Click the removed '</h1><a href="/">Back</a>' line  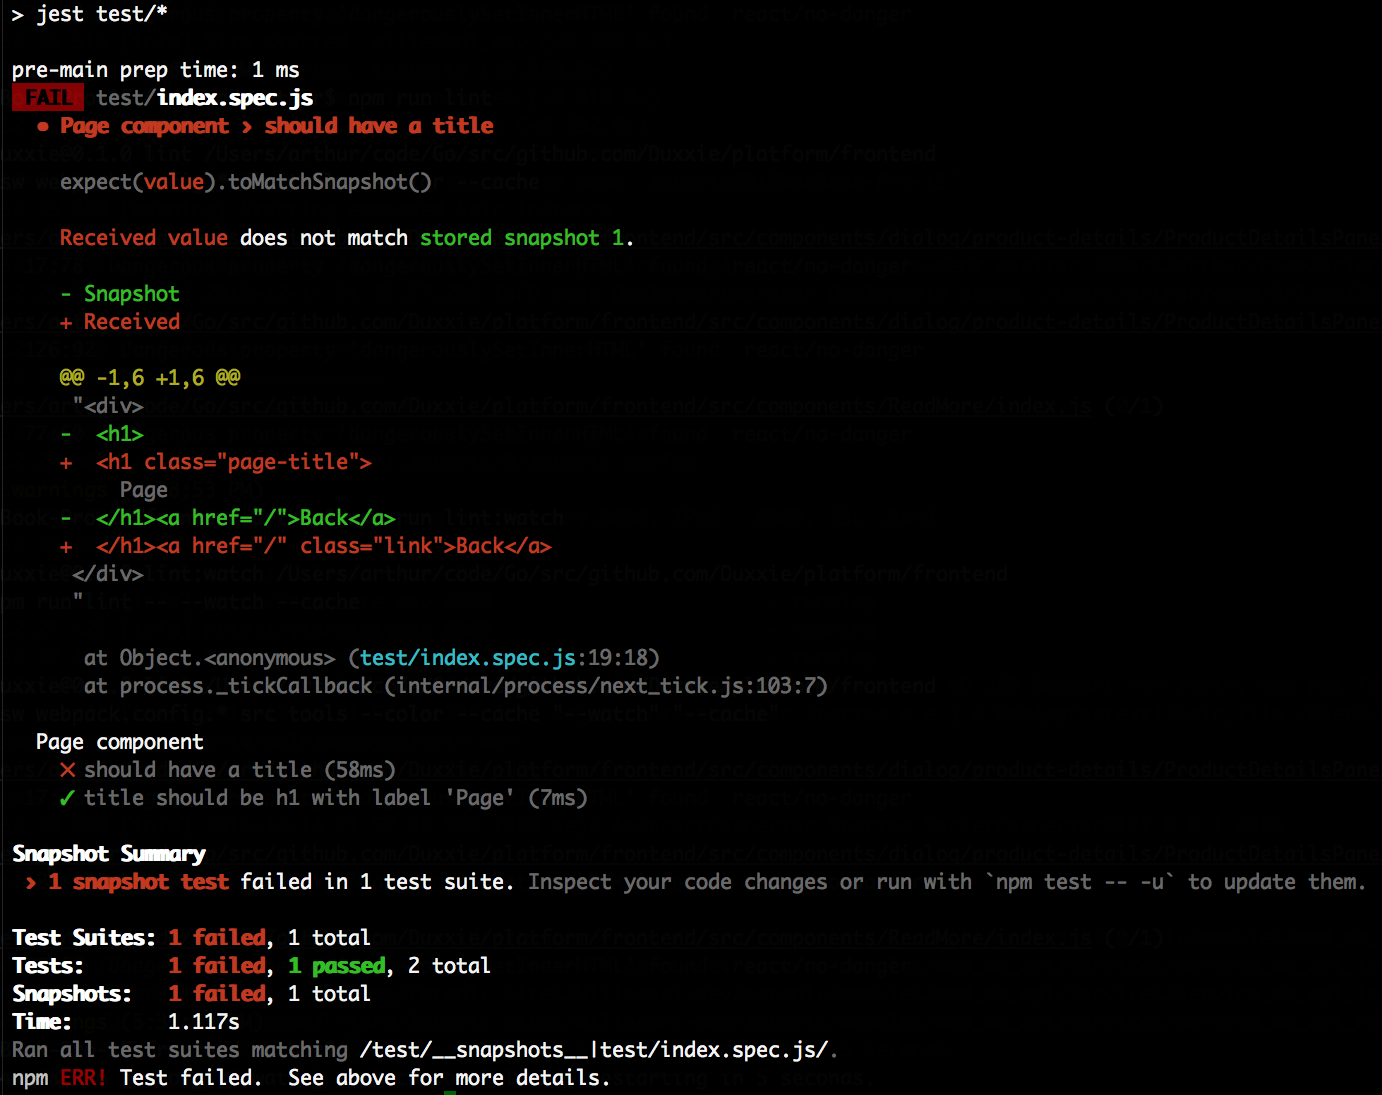228,518
